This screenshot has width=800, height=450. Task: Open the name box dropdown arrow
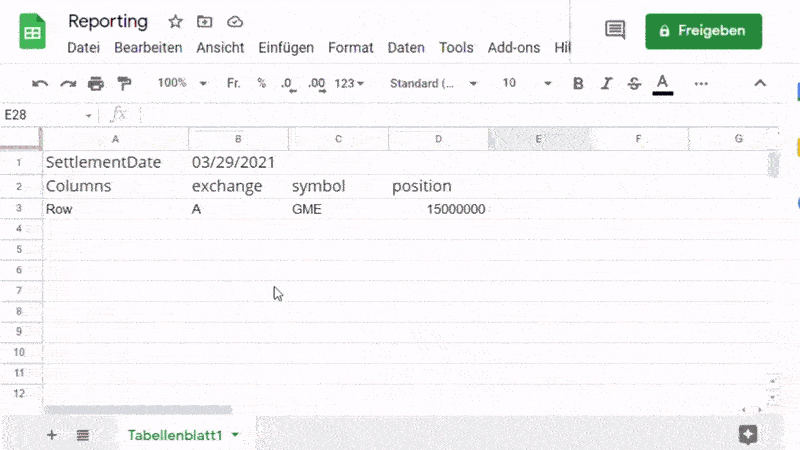[88, 115]
